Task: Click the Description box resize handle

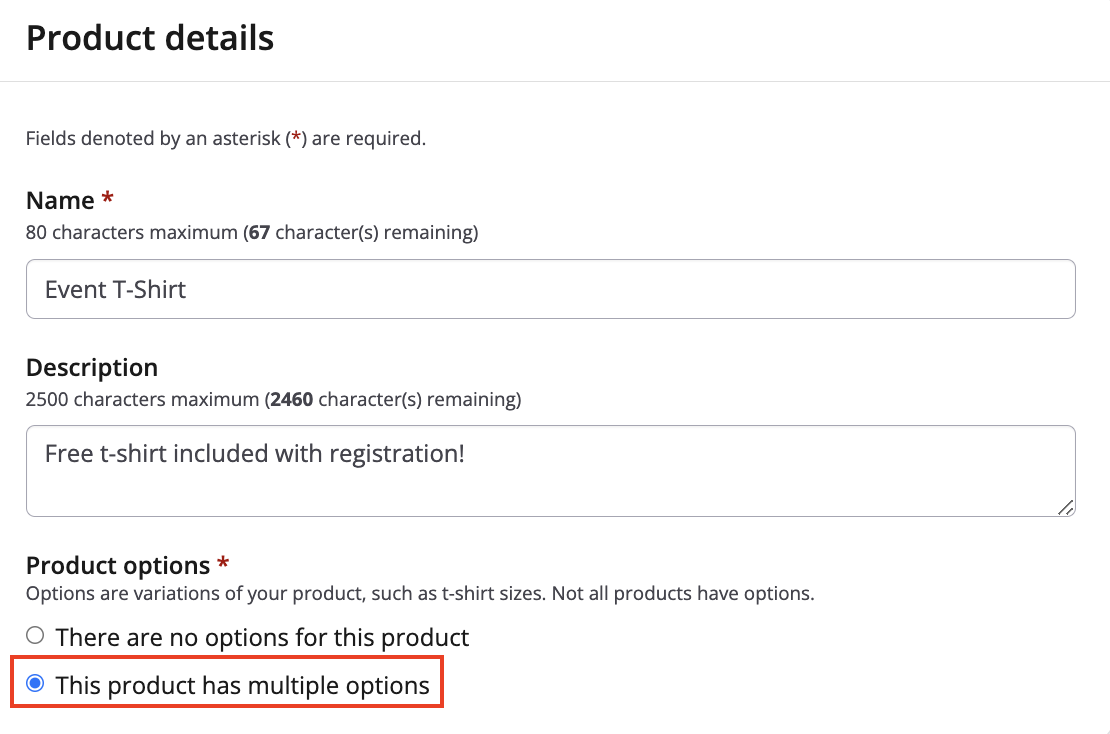Action: click(x=1066, y=508)
